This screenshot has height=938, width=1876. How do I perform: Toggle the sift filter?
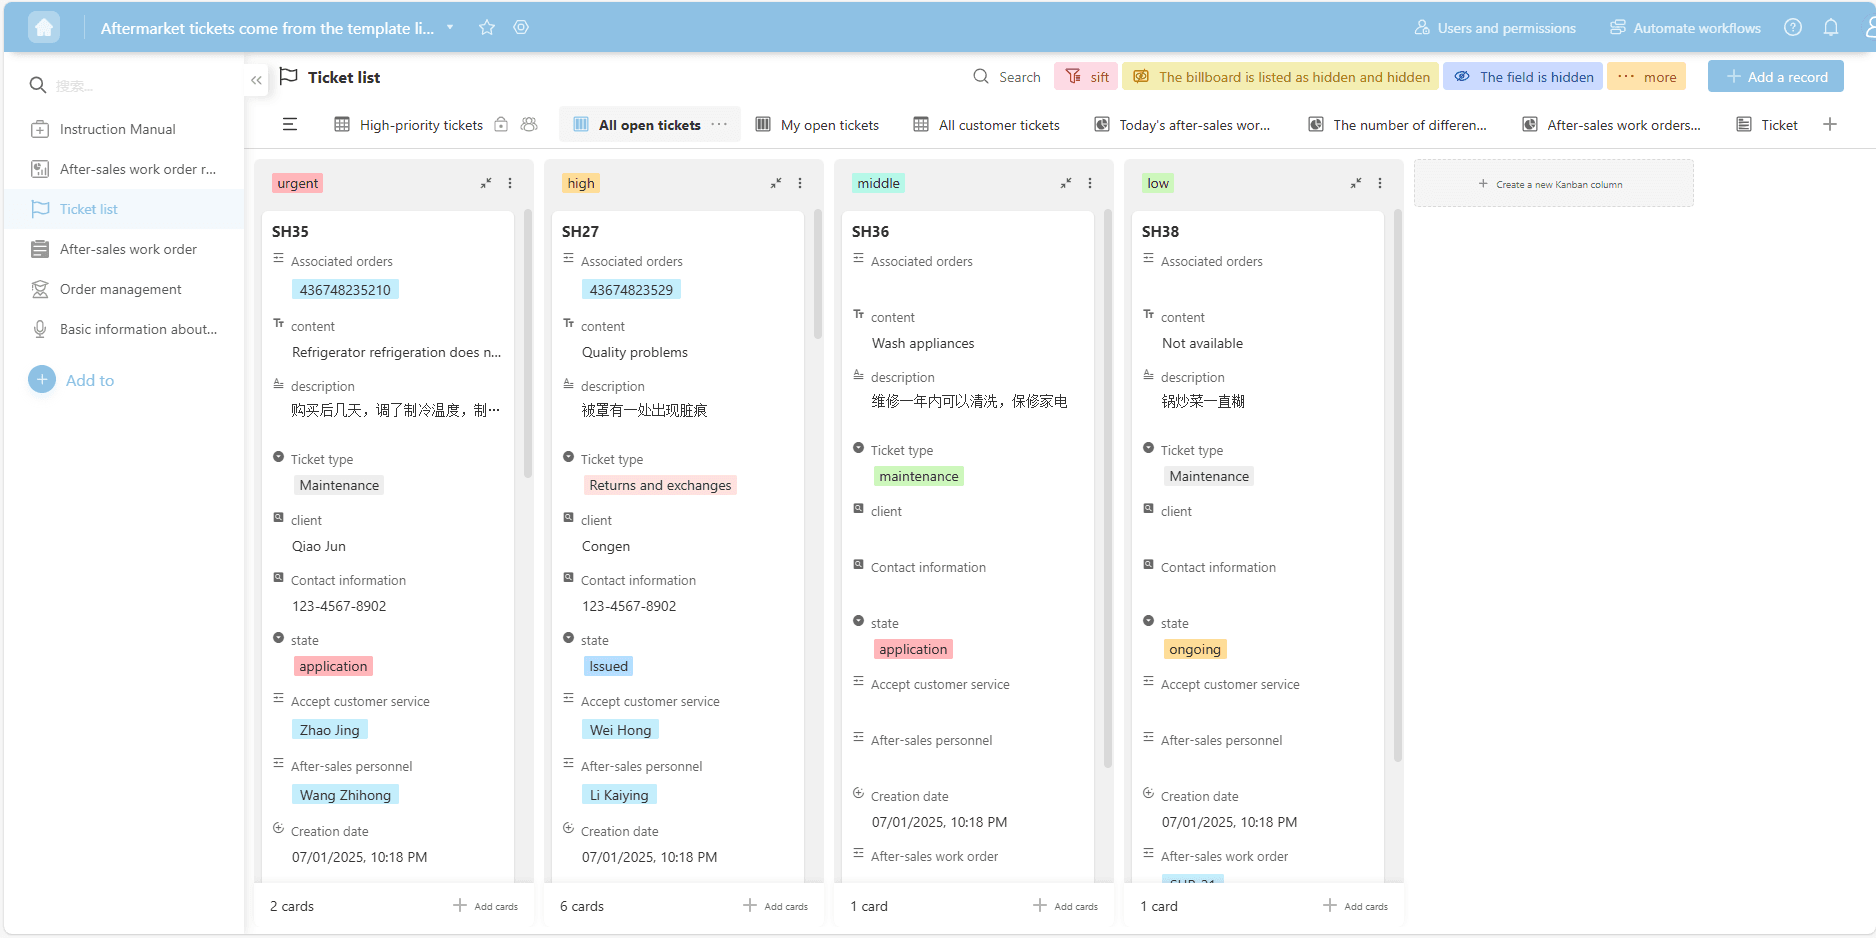click(1086, 77)
